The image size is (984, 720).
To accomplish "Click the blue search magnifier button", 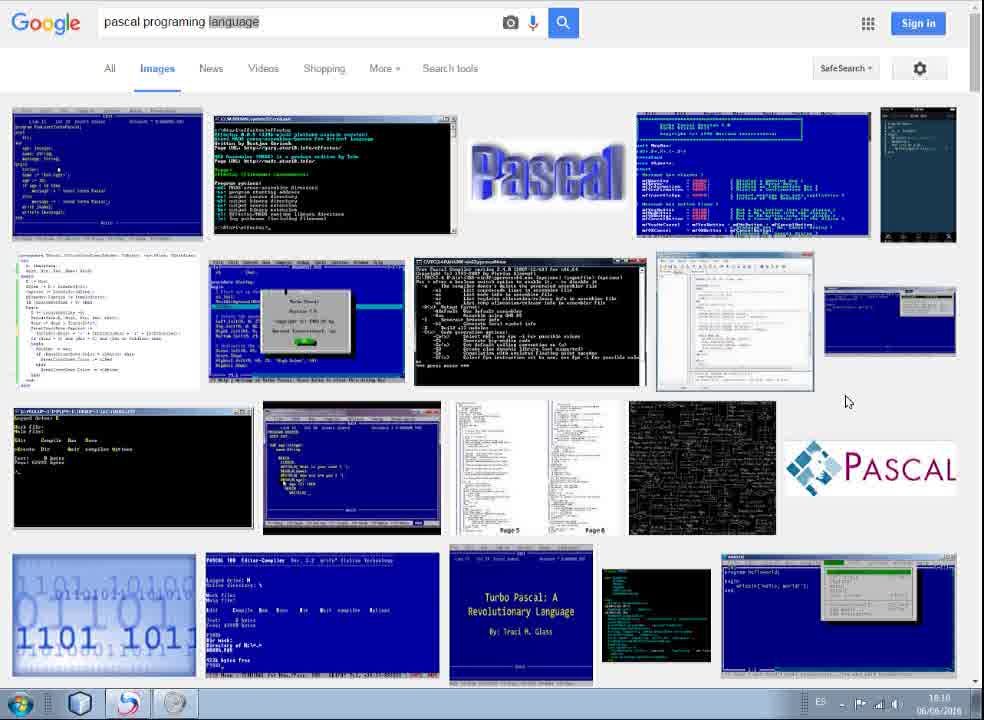I will pyautogui.click(x=563, y=23).
